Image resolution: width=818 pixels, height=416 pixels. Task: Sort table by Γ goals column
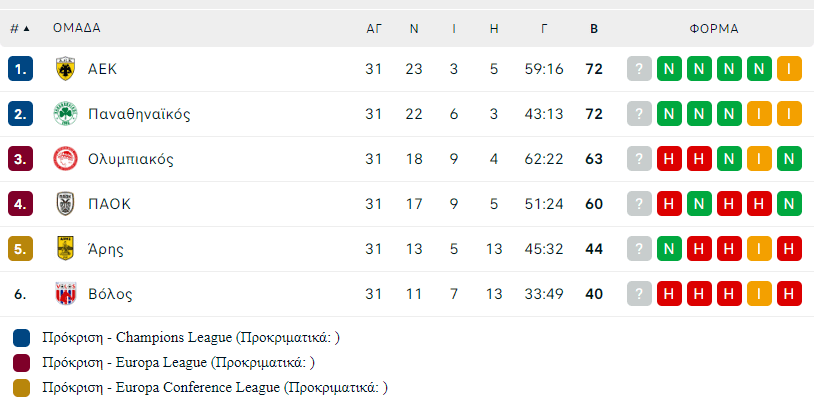544,28
